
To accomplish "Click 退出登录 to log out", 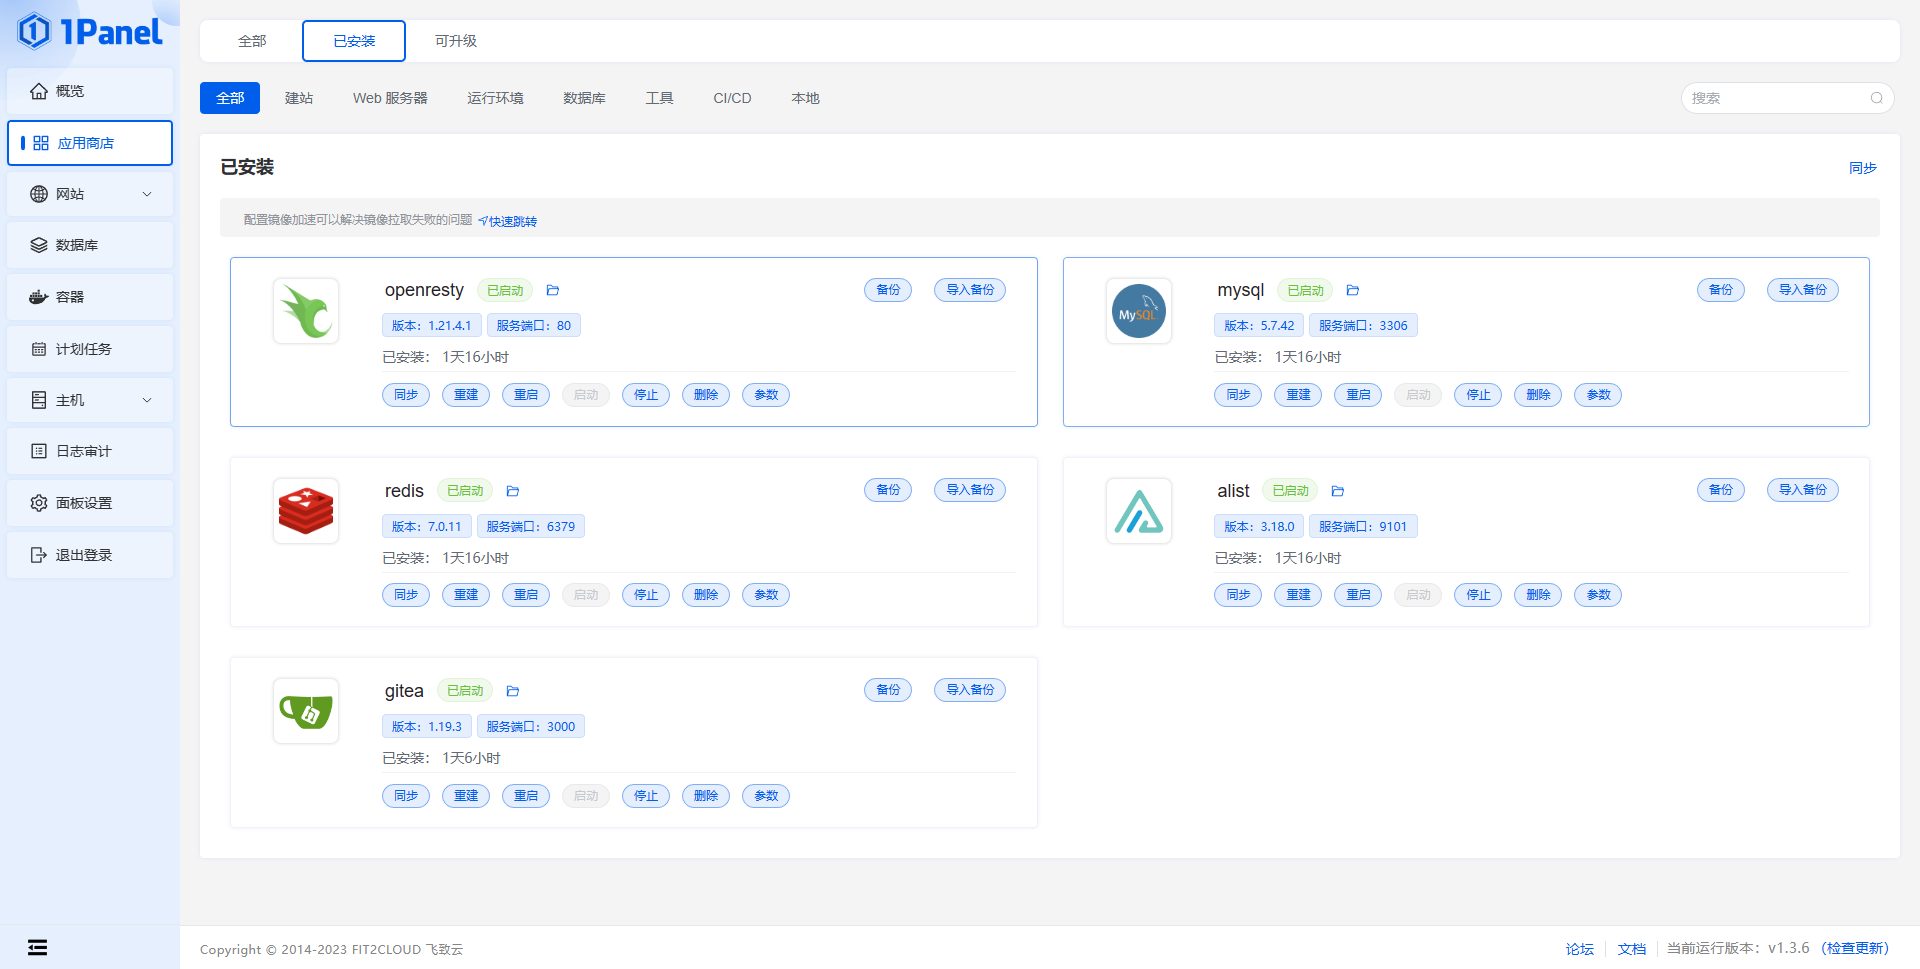I will [x=90, y=555].
